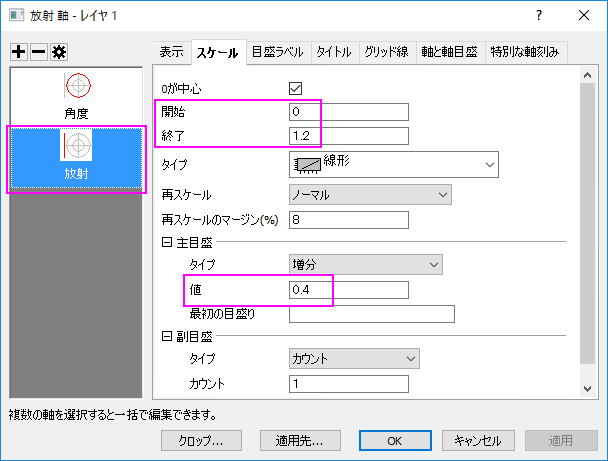The image size is (608, 461).
Task: Click the scrollbar up arrow
Action: (x=587, y=75)
